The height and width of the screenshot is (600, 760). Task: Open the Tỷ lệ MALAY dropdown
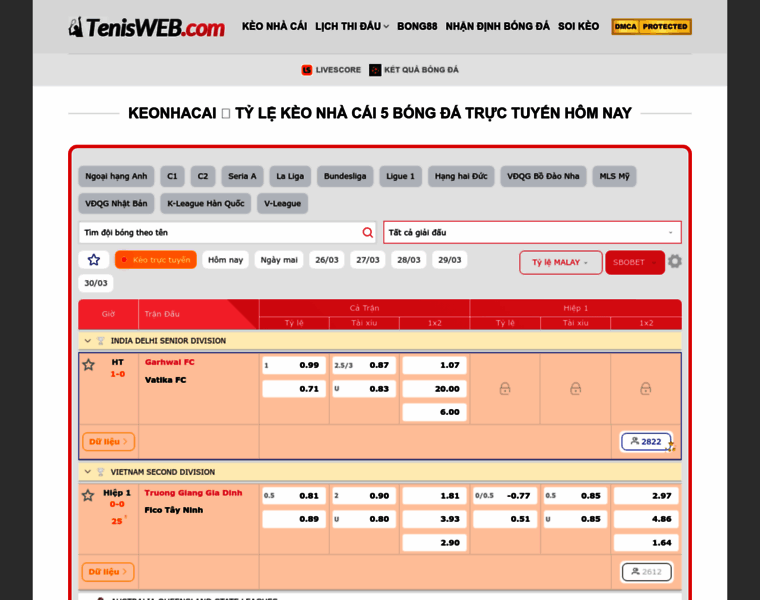561,262
